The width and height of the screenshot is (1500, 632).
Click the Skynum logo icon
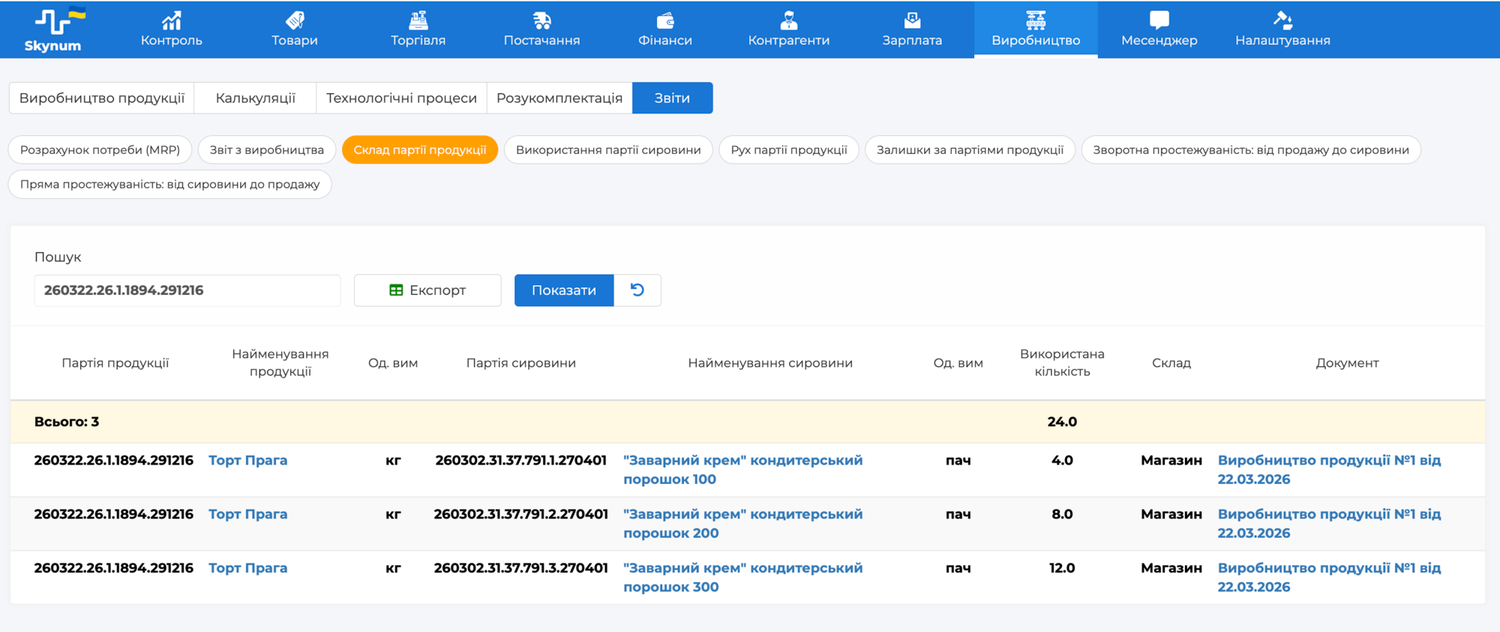tap(60, 22)
